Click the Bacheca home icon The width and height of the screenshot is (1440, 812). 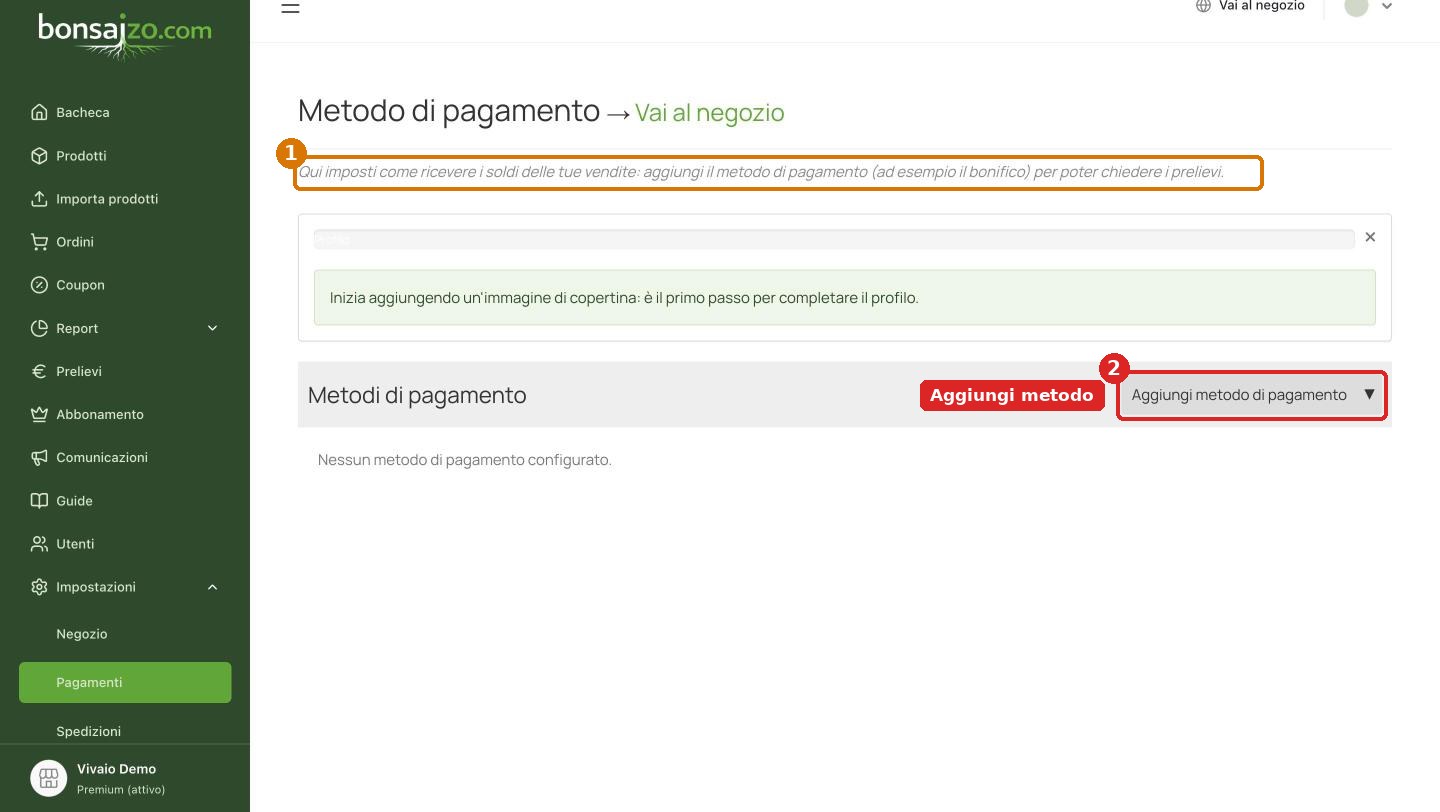39,112
